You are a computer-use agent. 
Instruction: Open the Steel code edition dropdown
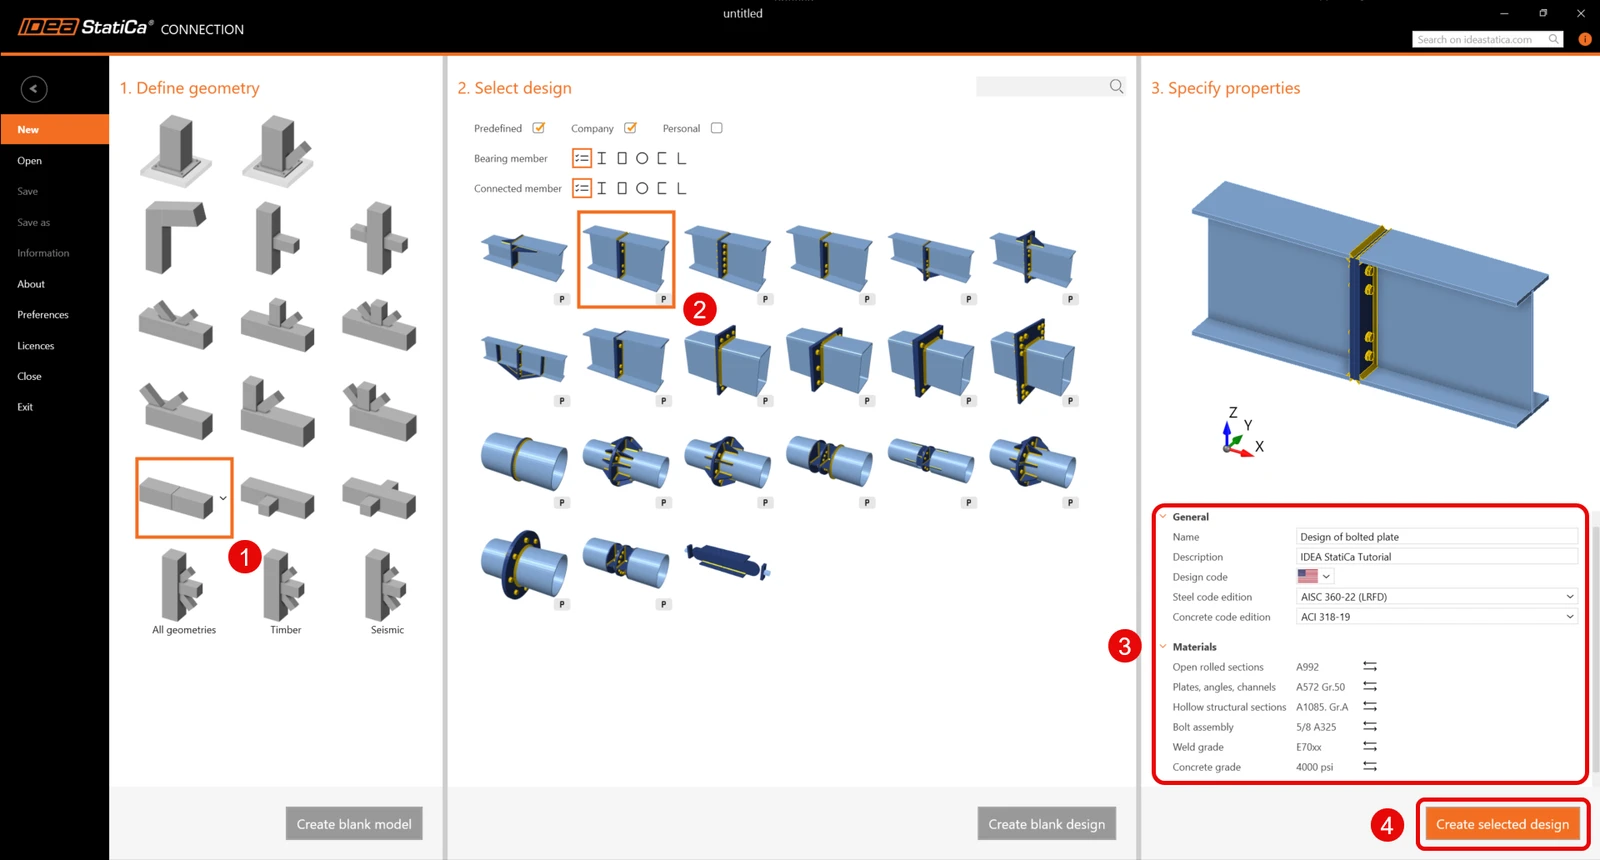click(1437, 597)
